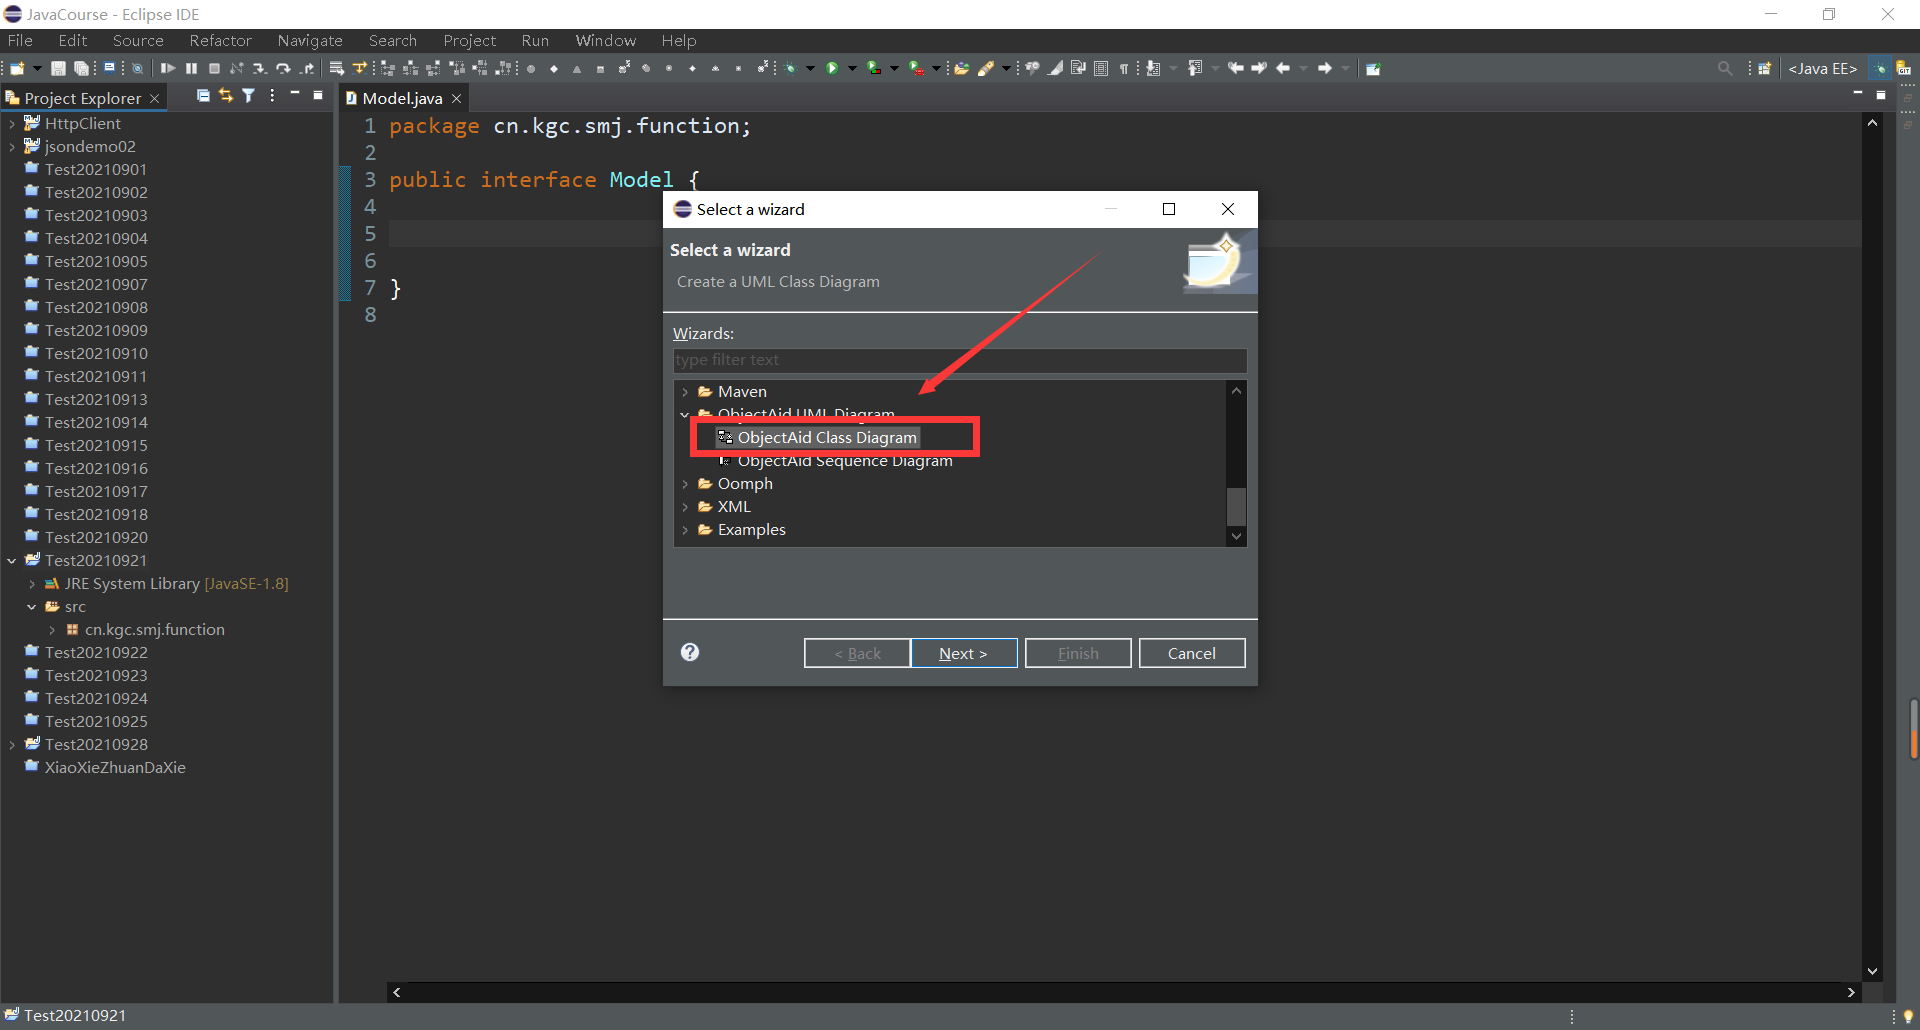
Task: Open the Navigate menu
Action: pos(310,41)
